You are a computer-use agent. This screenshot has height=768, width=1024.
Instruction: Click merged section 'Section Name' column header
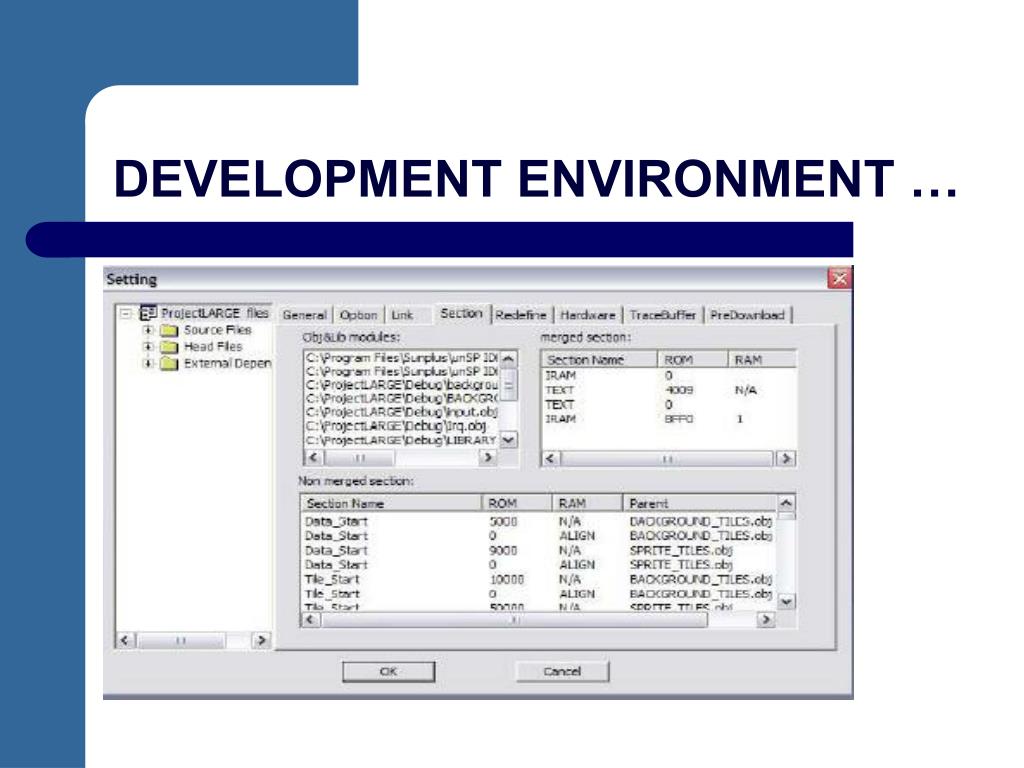coord(600,360)
